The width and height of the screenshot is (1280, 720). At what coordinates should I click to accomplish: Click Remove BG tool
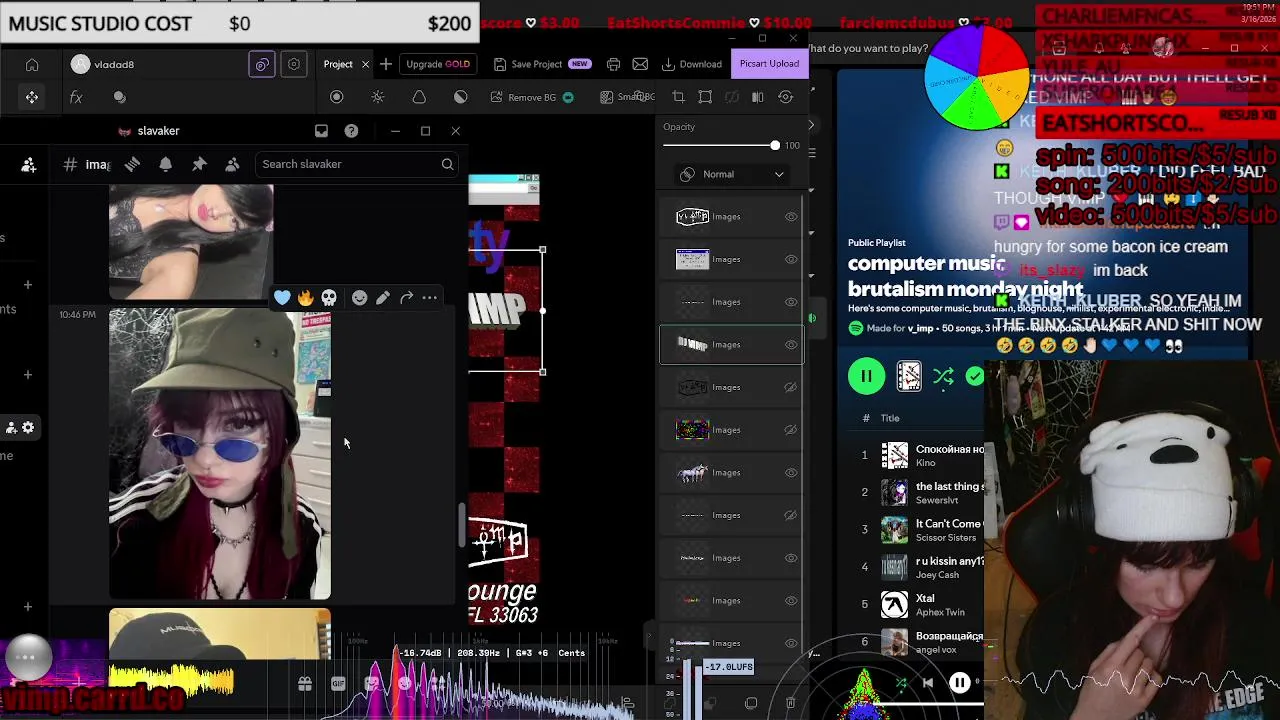[532, 97]
